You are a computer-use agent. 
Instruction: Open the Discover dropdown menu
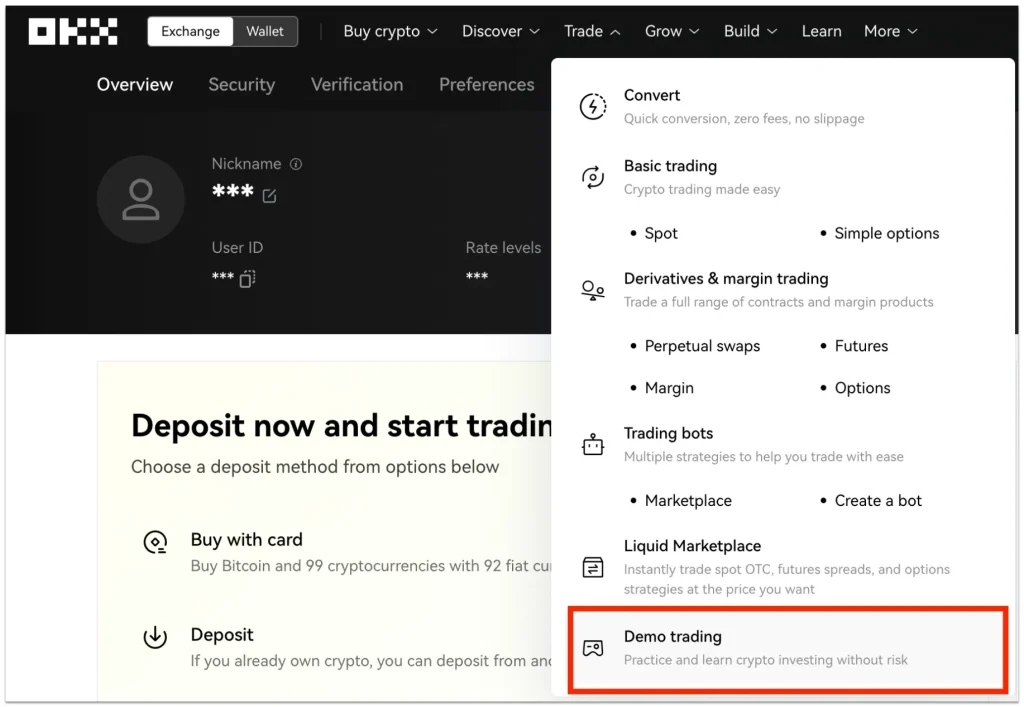tap(500, 31)
